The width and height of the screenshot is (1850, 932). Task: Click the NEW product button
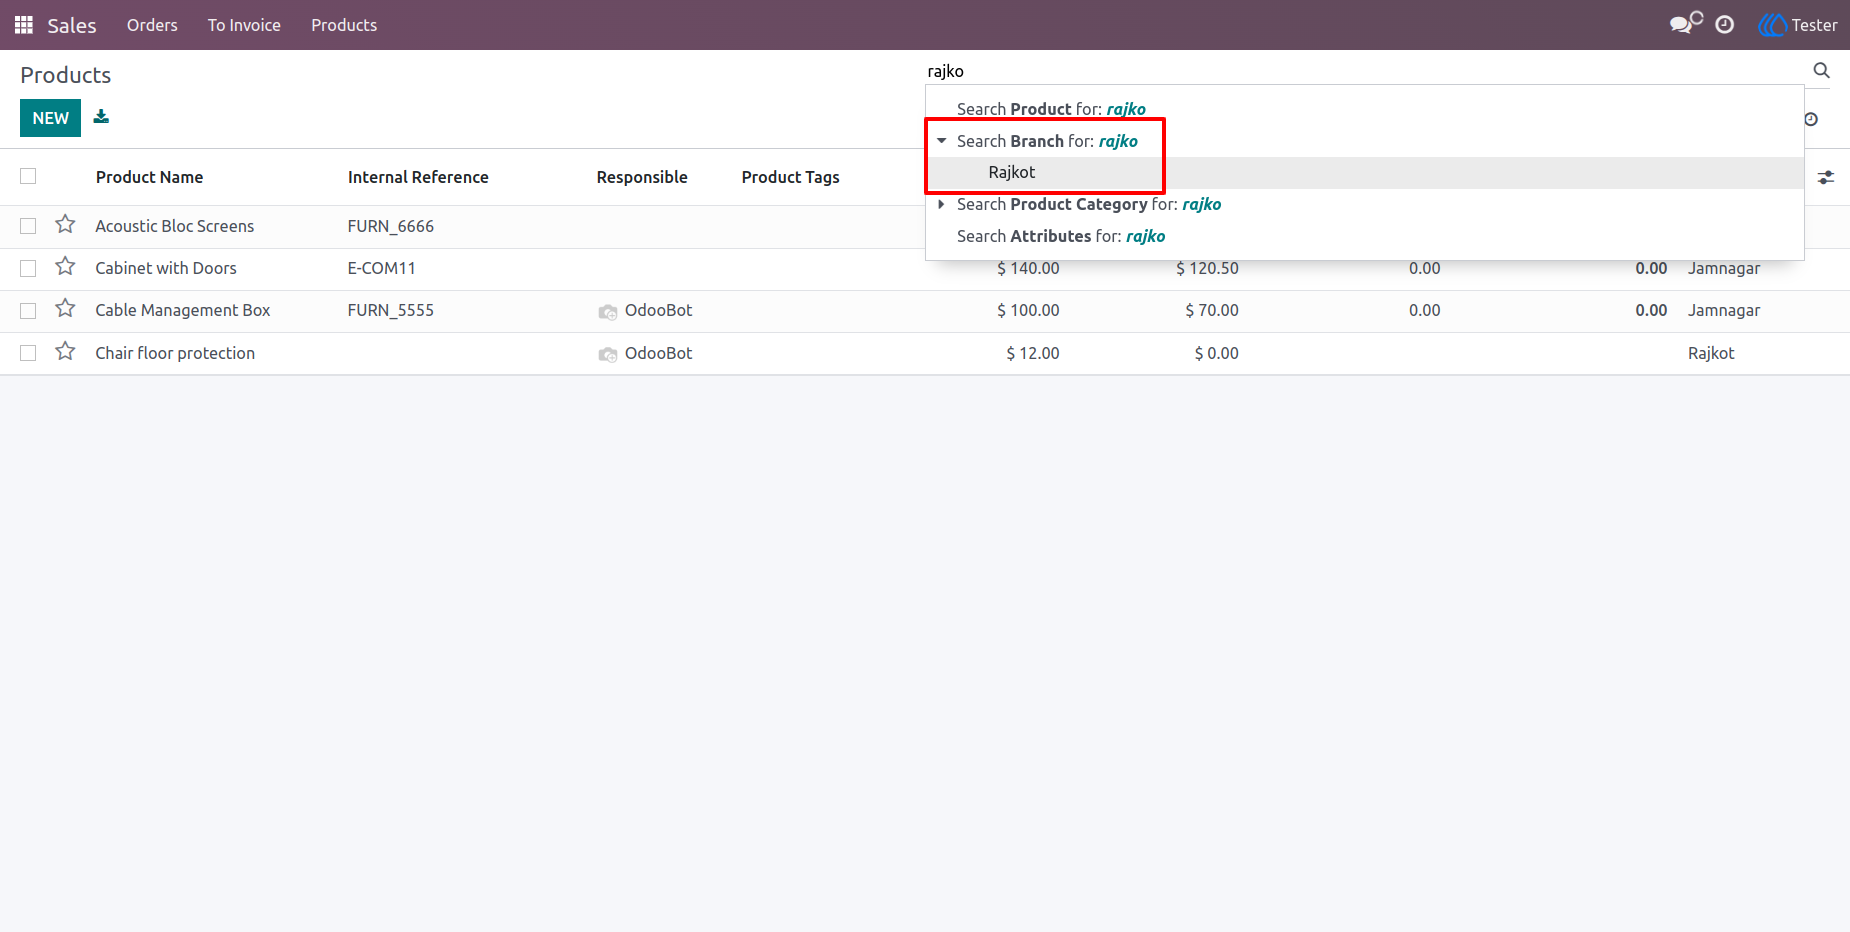(50, 118)
